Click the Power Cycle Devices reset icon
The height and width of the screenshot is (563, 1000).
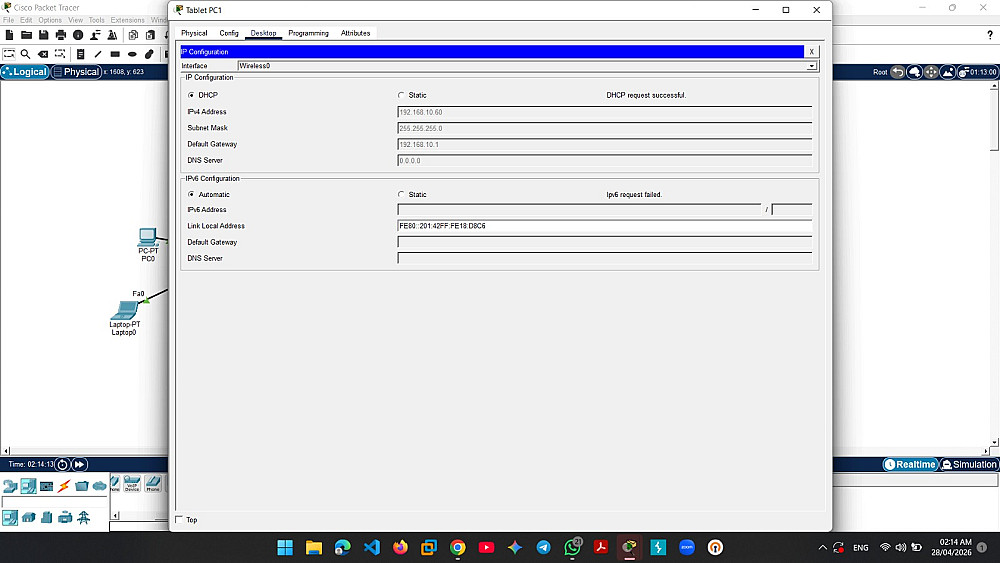(x=62, y=464)
